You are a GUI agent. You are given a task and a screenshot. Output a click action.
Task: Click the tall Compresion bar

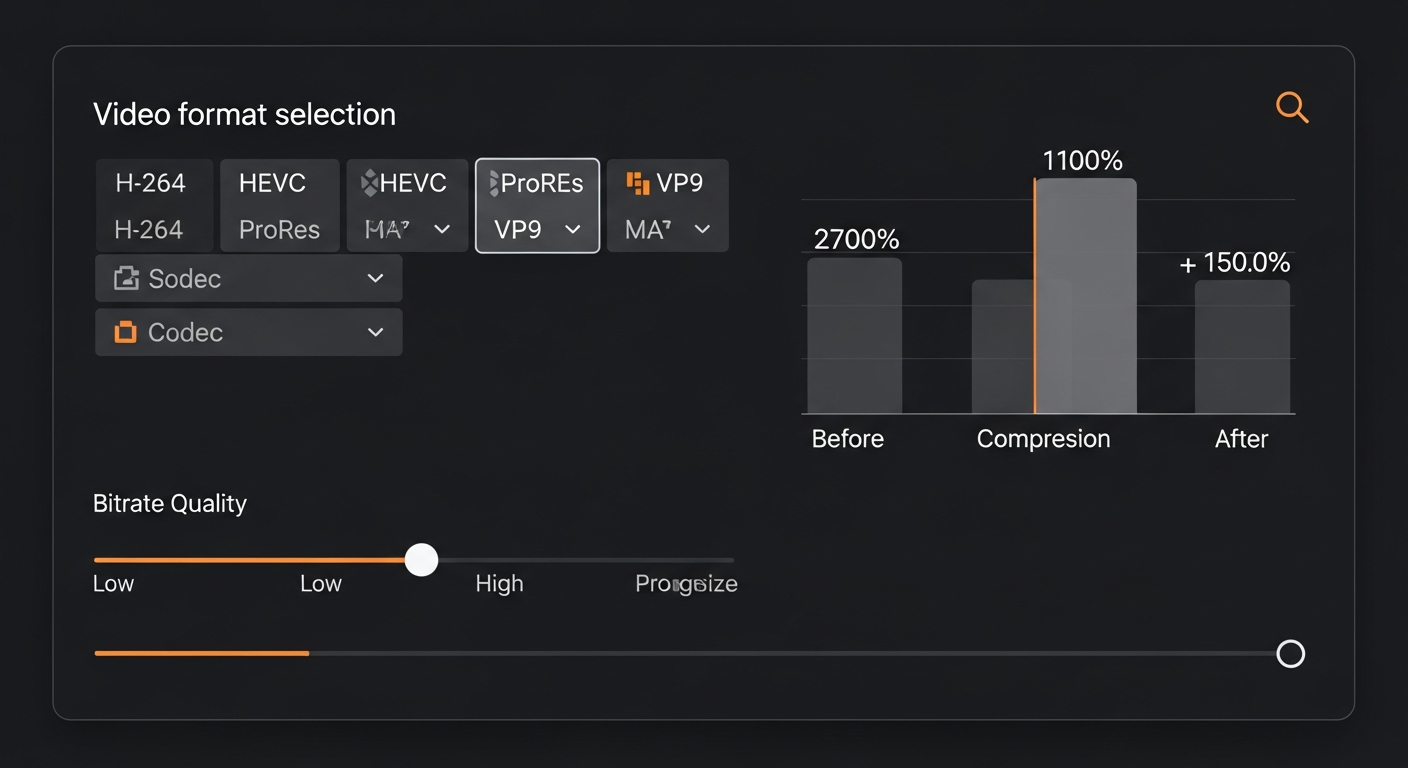(x=1086, y=296)
